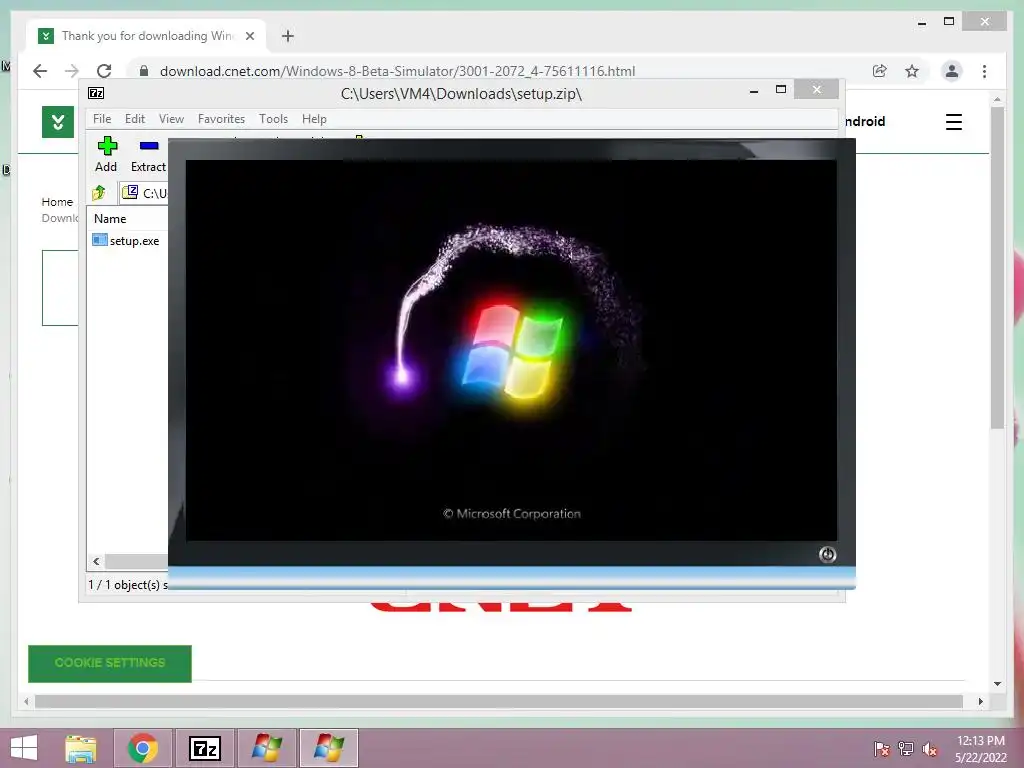Click the Name column header in 7-Zip
Image resolution: width=1024 pixels, height=768 pixels.
110,219
